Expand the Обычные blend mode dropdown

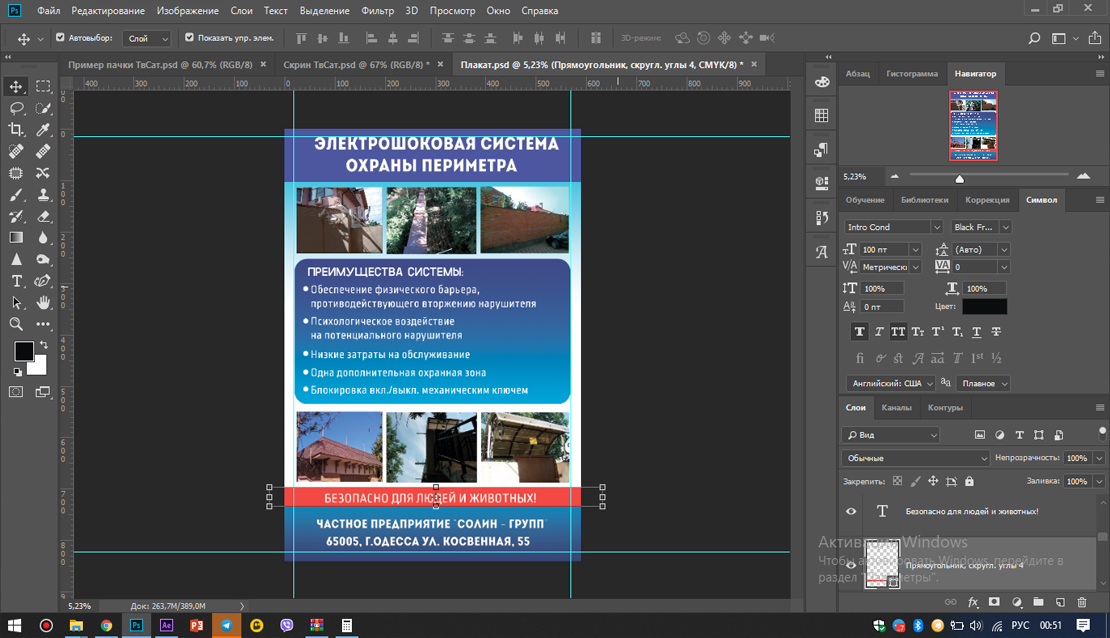point(983,458)
